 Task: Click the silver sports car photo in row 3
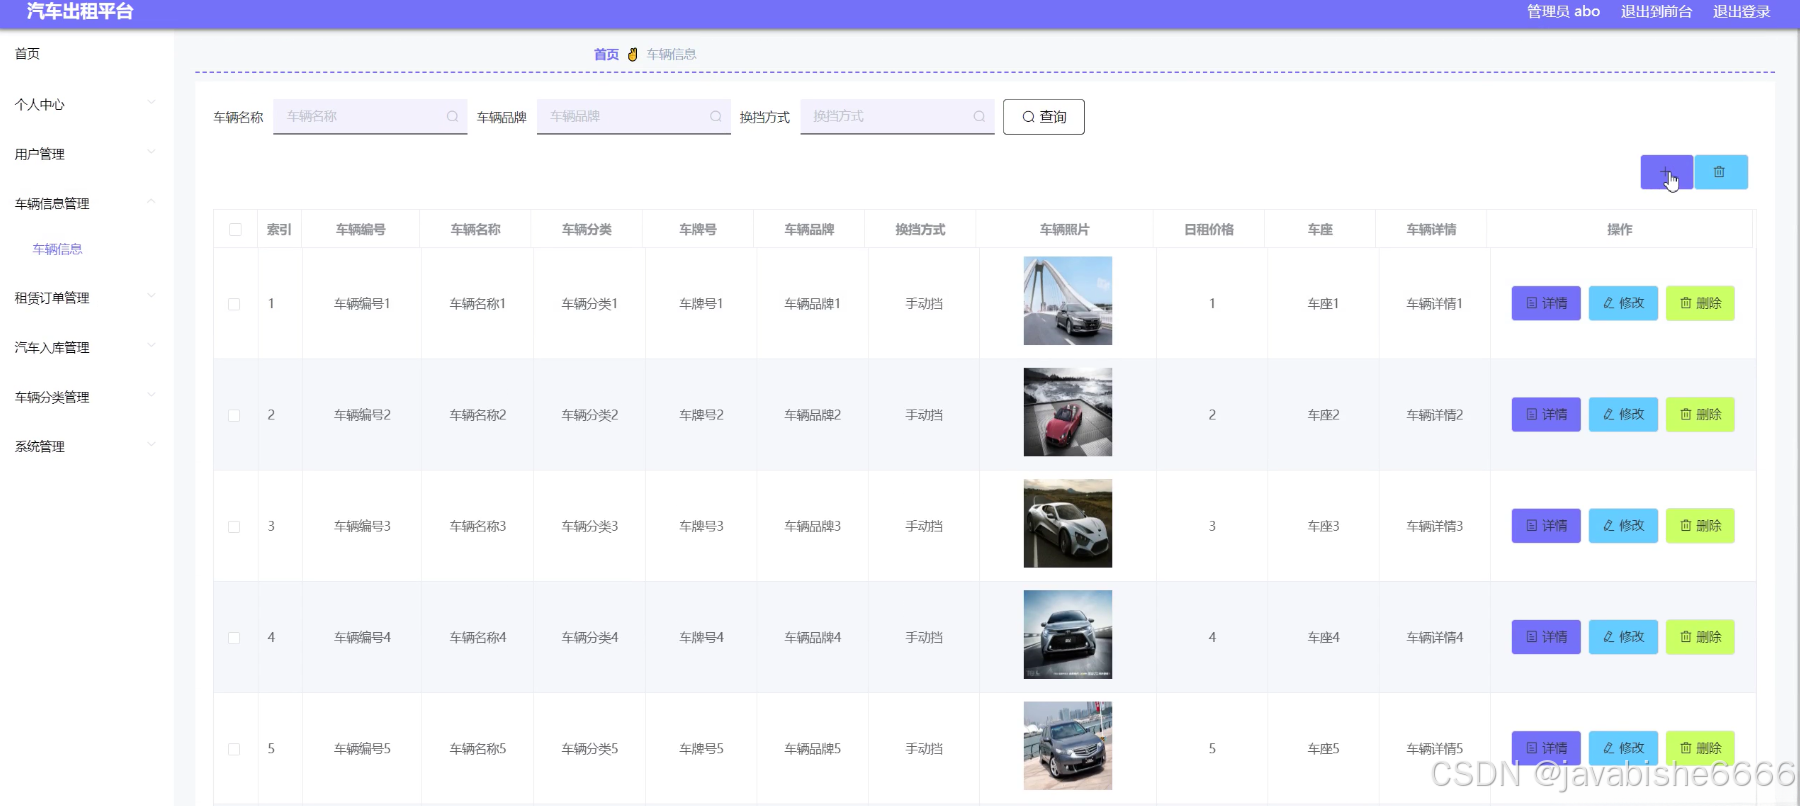[1068, 523]
